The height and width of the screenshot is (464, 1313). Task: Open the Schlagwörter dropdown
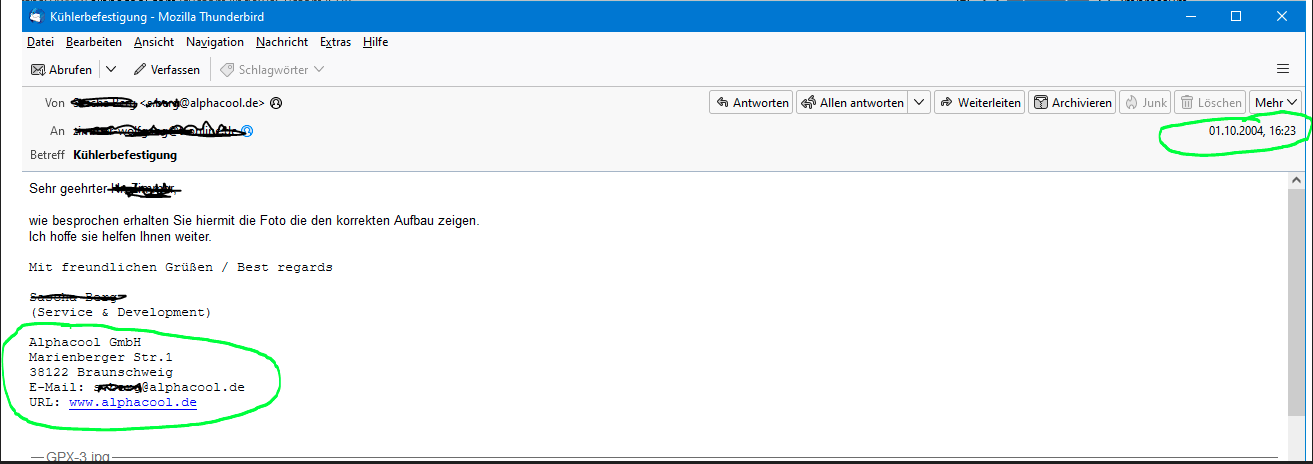click(272, 70)
